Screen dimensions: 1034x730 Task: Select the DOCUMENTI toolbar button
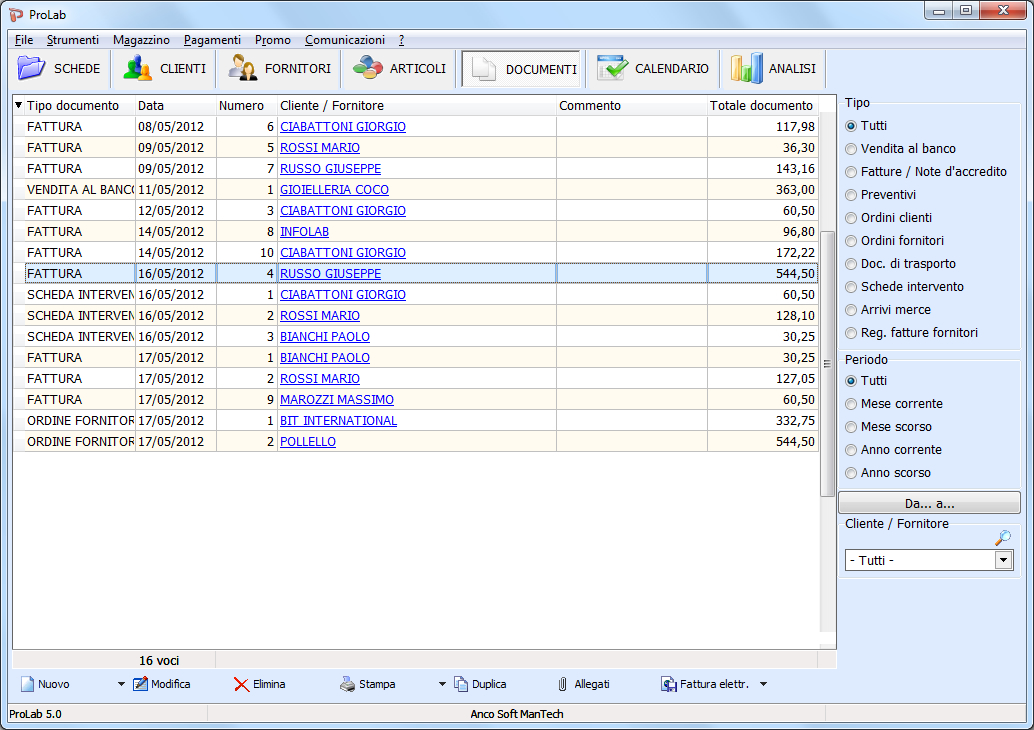point(521,69)
